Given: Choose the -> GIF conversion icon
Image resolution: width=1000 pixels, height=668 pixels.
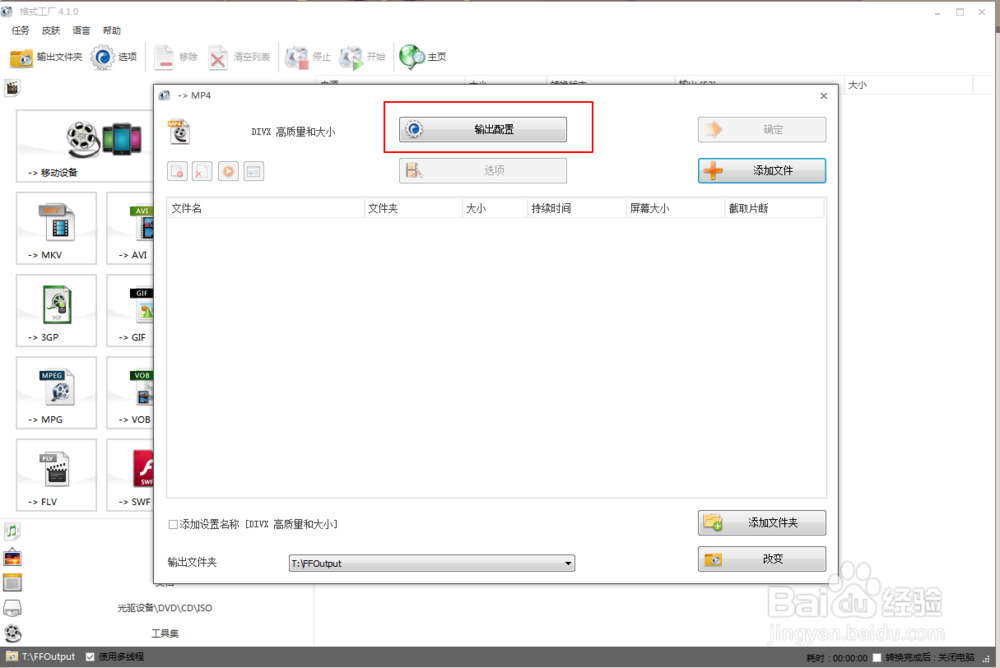Looking at the screenshot, I should [131, 311].
